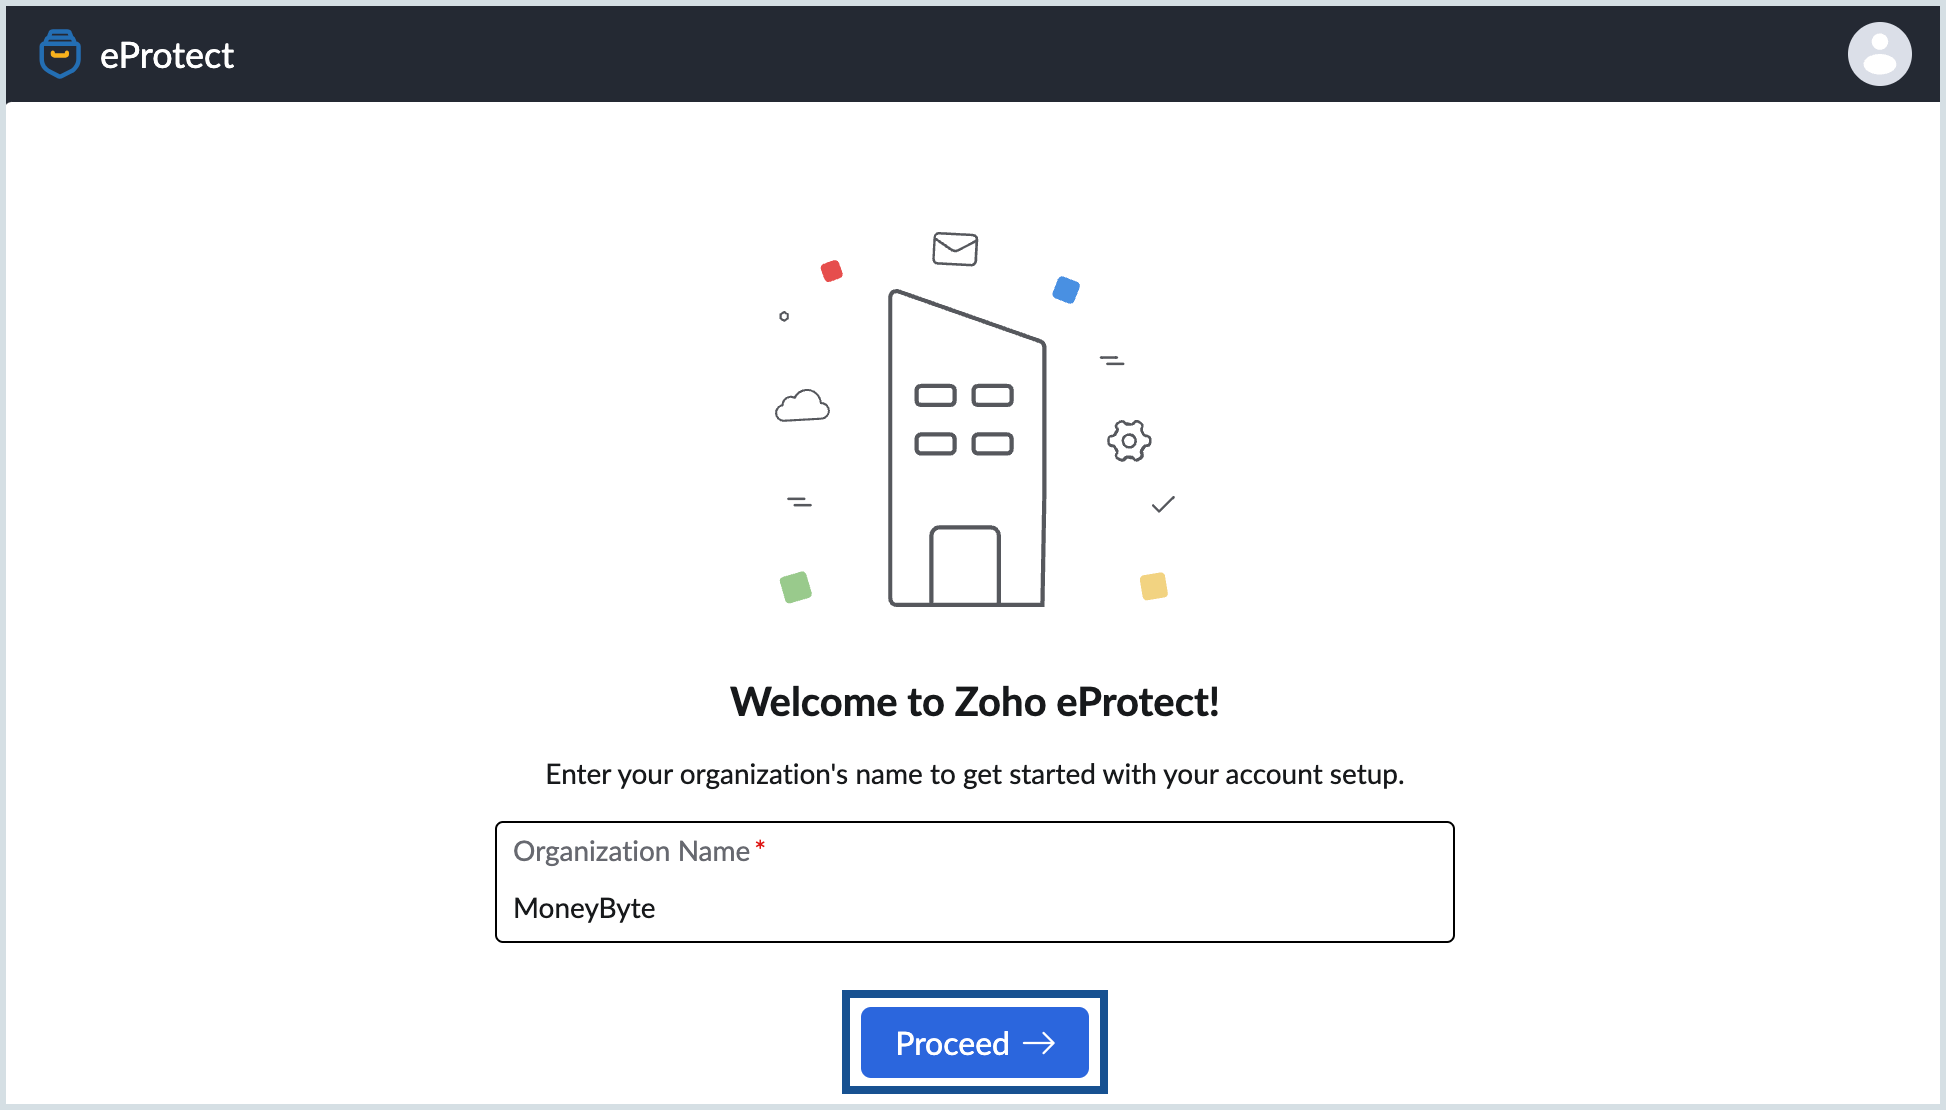Screen dimensions: 1946x1110
Task: Click the blue square decoration
Action: (x=1066, y=290)
